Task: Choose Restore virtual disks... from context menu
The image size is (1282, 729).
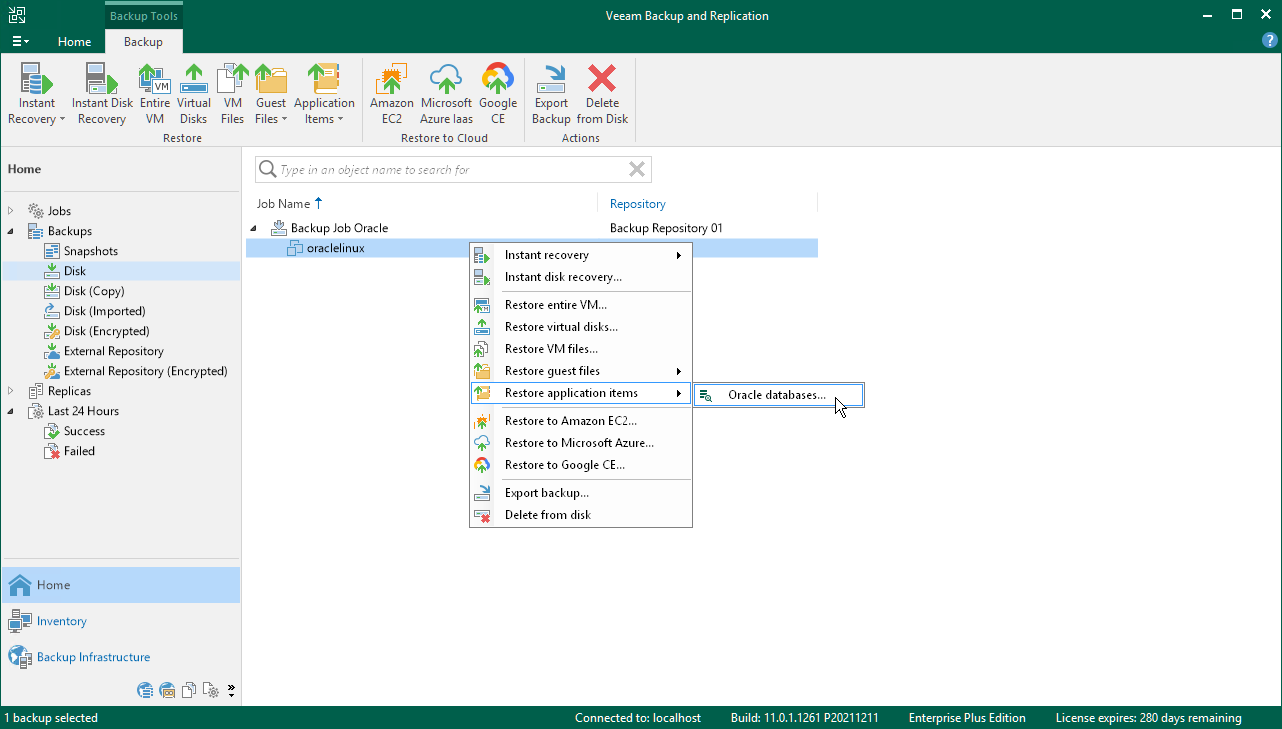Action: coord(581,327)
